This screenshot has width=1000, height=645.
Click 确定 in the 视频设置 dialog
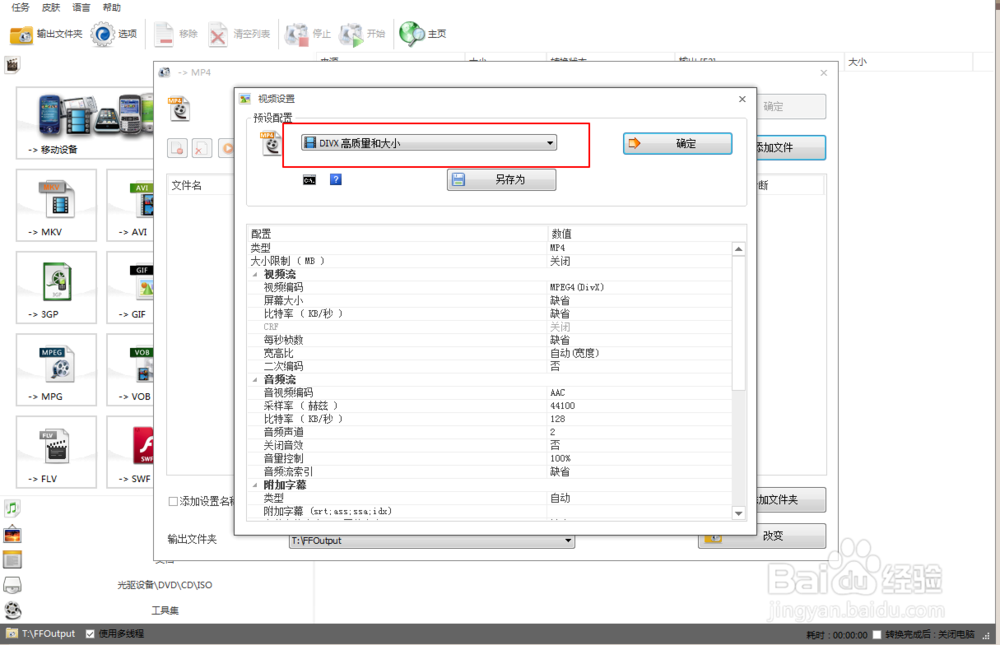pos(677,144)
